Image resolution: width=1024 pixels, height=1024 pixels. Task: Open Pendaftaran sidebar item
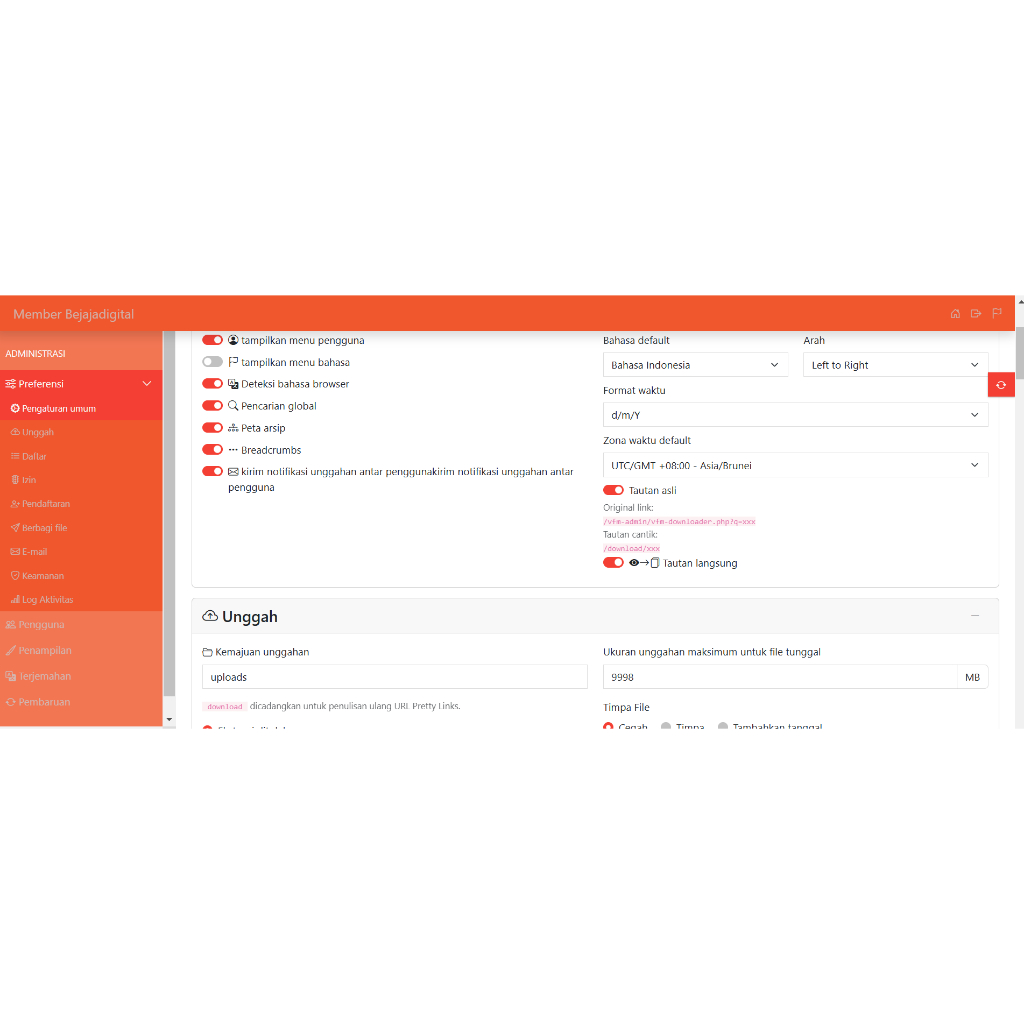pyautogui.click(x=81, y=504)
